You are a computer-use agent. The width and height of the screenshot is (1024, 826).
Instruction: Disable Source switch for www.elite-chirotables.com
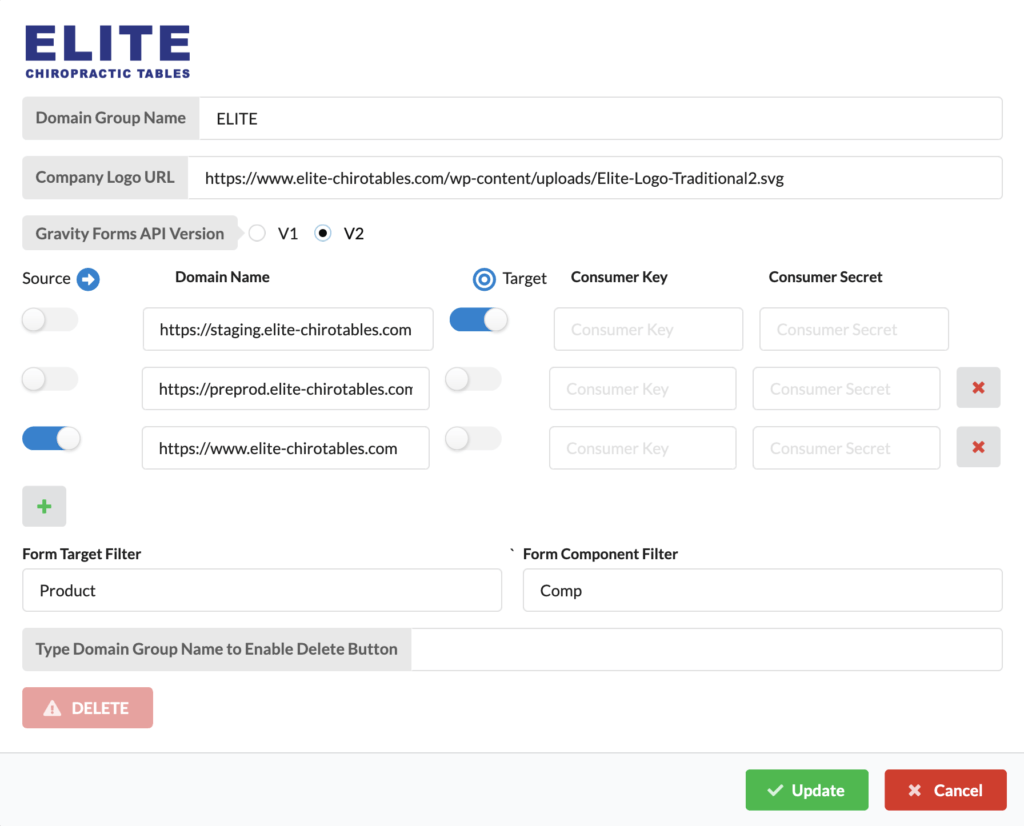tap(51, 439)
